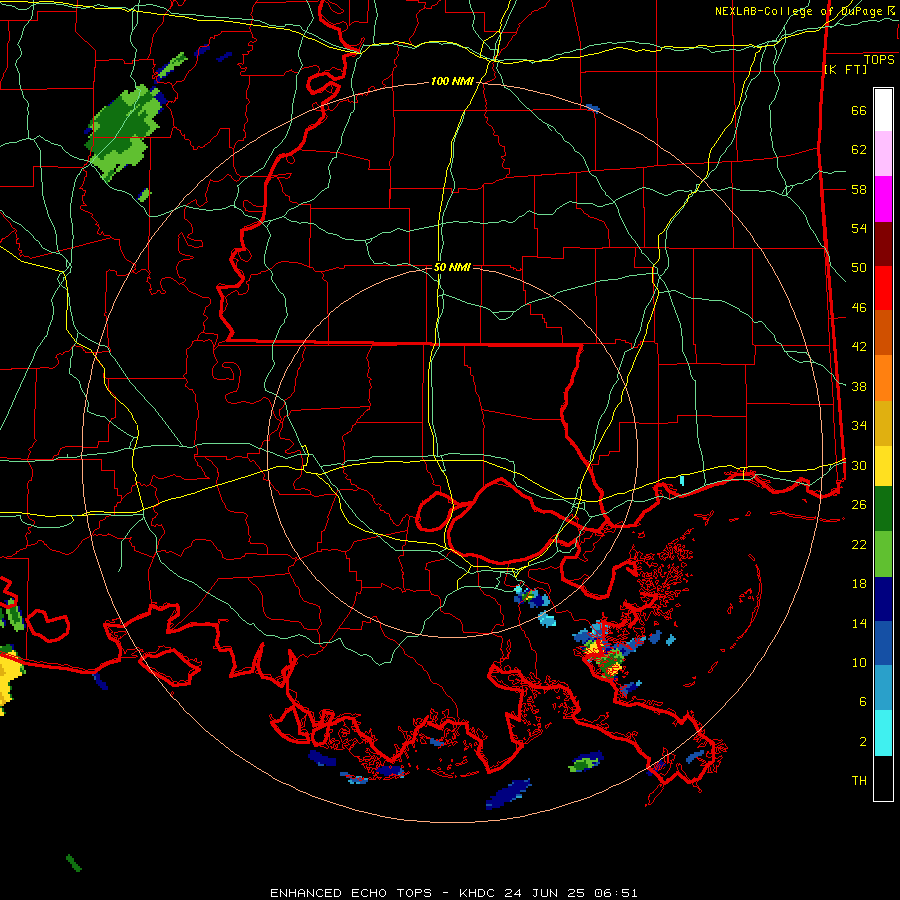
Task: Click the '54' legend value
Action: pos(859,228)
